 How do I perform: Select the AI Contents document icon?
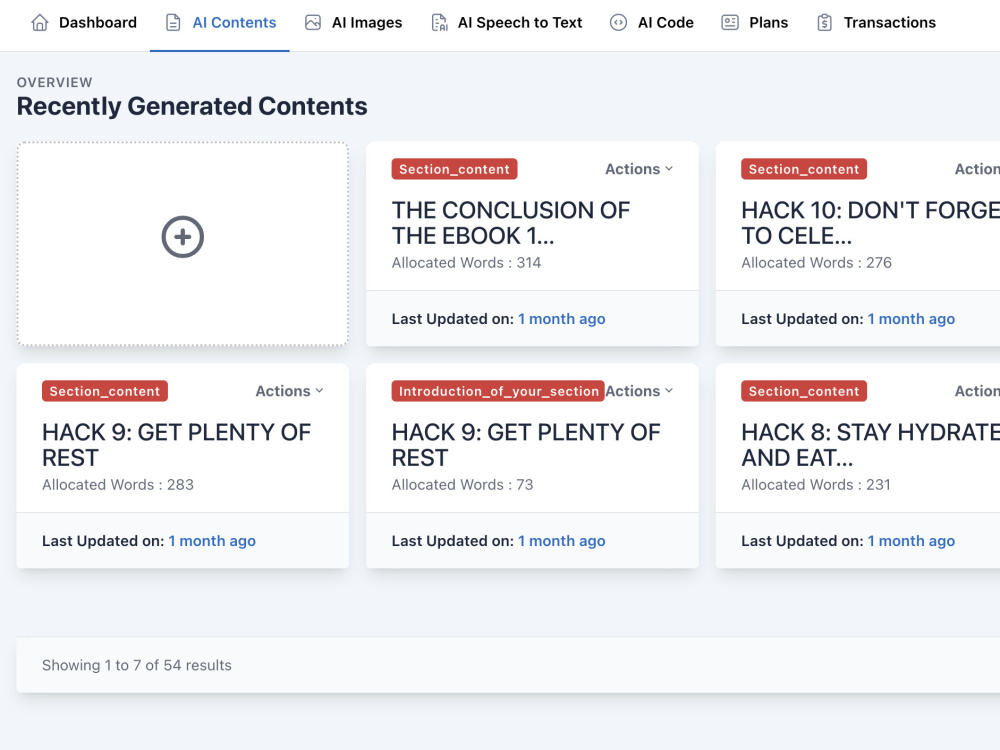[174, 22]
